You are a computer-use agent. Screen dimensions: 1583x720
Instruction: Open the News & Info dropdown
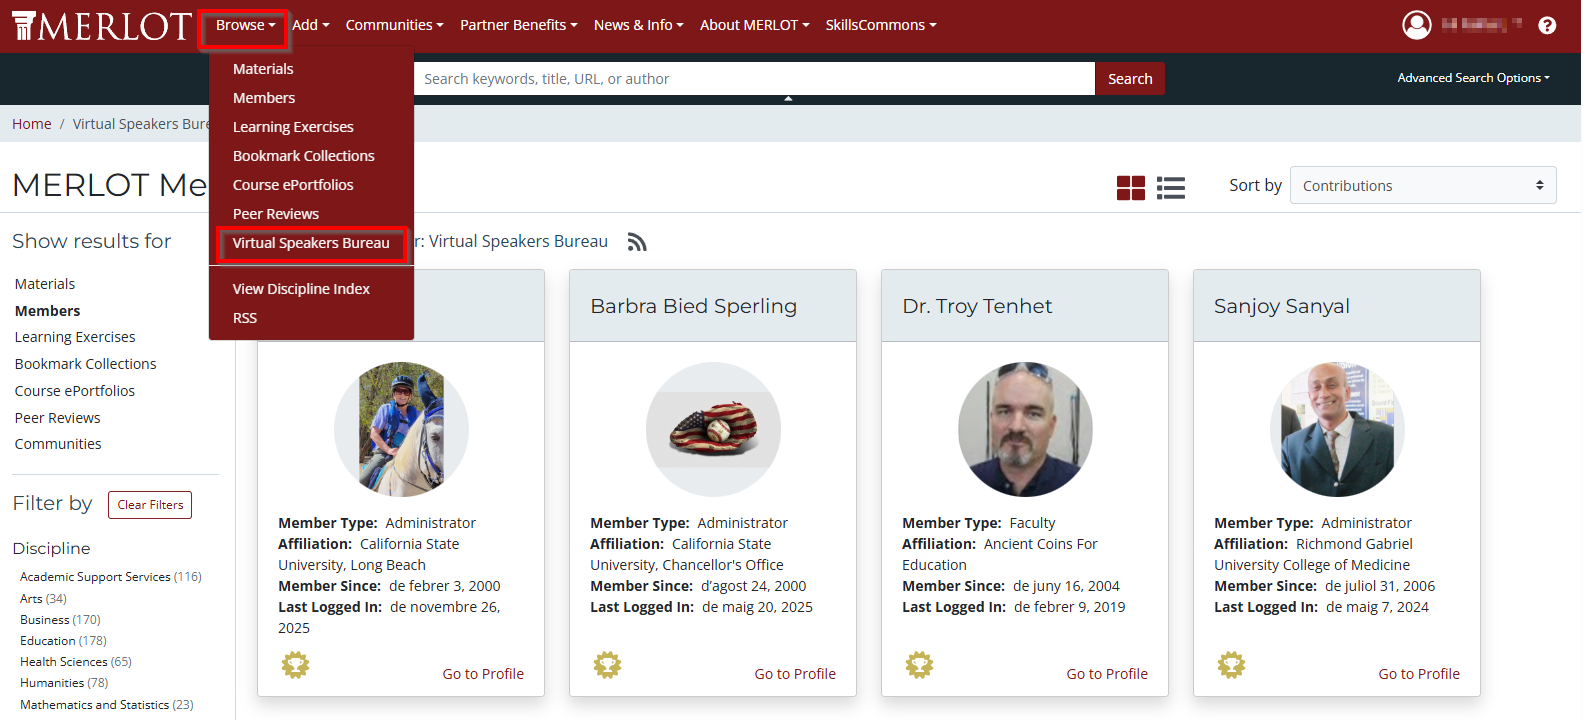coord(638,25)
